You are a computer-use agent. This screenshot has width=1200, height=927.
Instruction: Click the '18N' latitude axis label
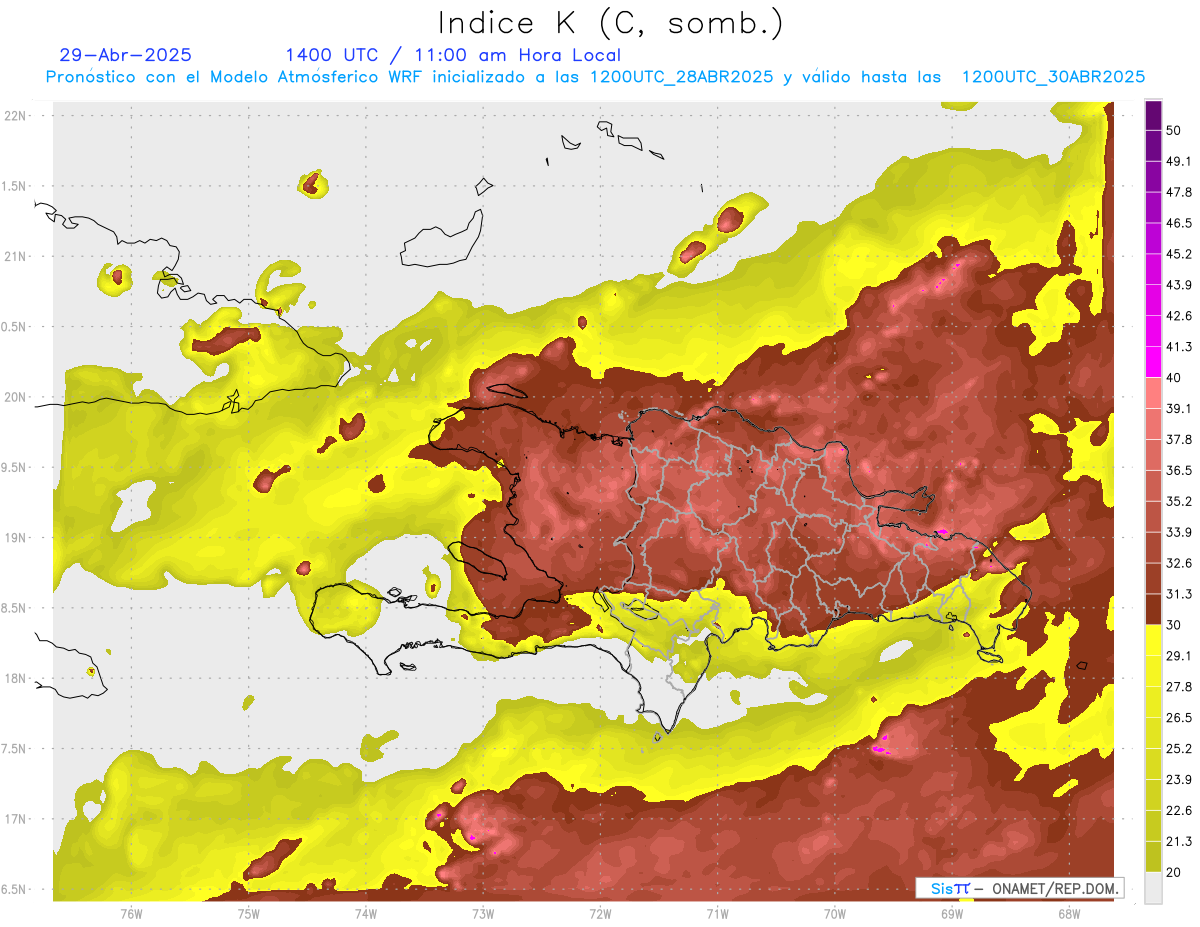(15, 678)
